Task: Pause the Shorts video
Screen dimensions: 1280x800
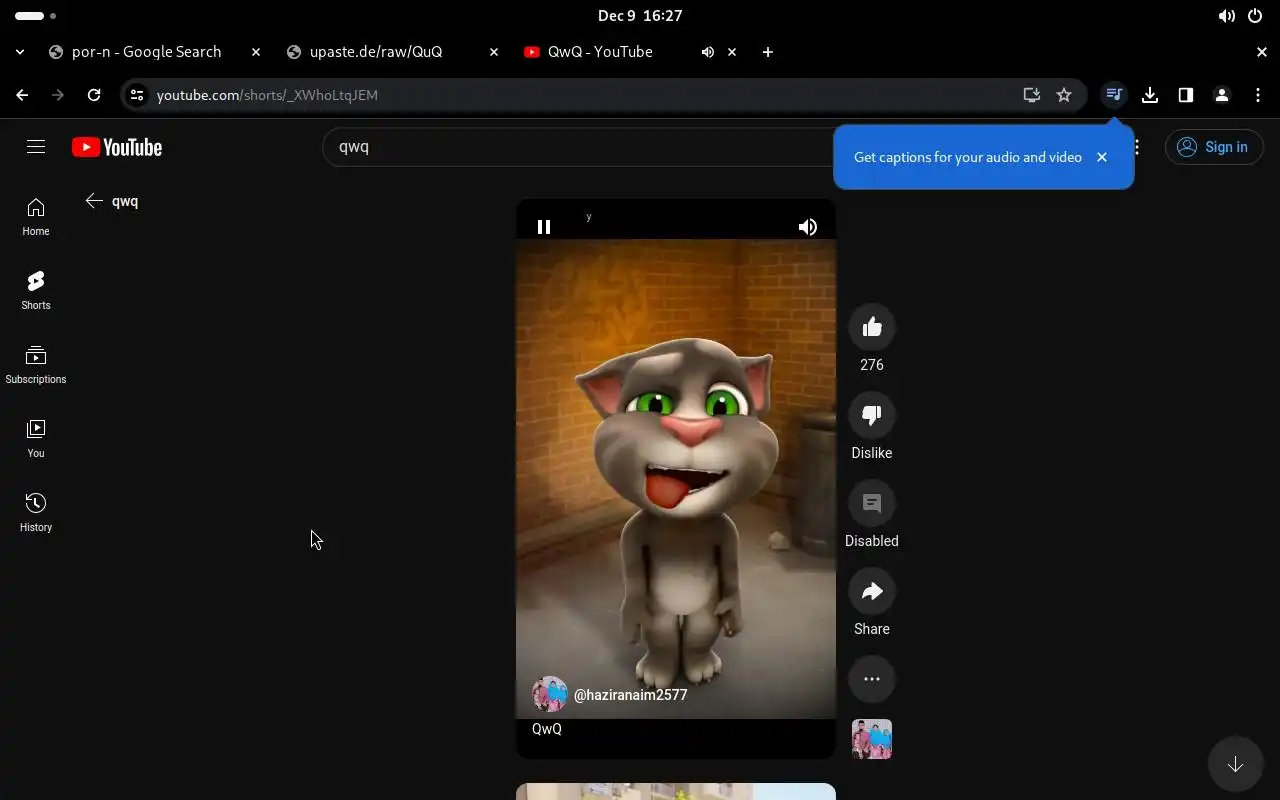Action: click(544, 227)
